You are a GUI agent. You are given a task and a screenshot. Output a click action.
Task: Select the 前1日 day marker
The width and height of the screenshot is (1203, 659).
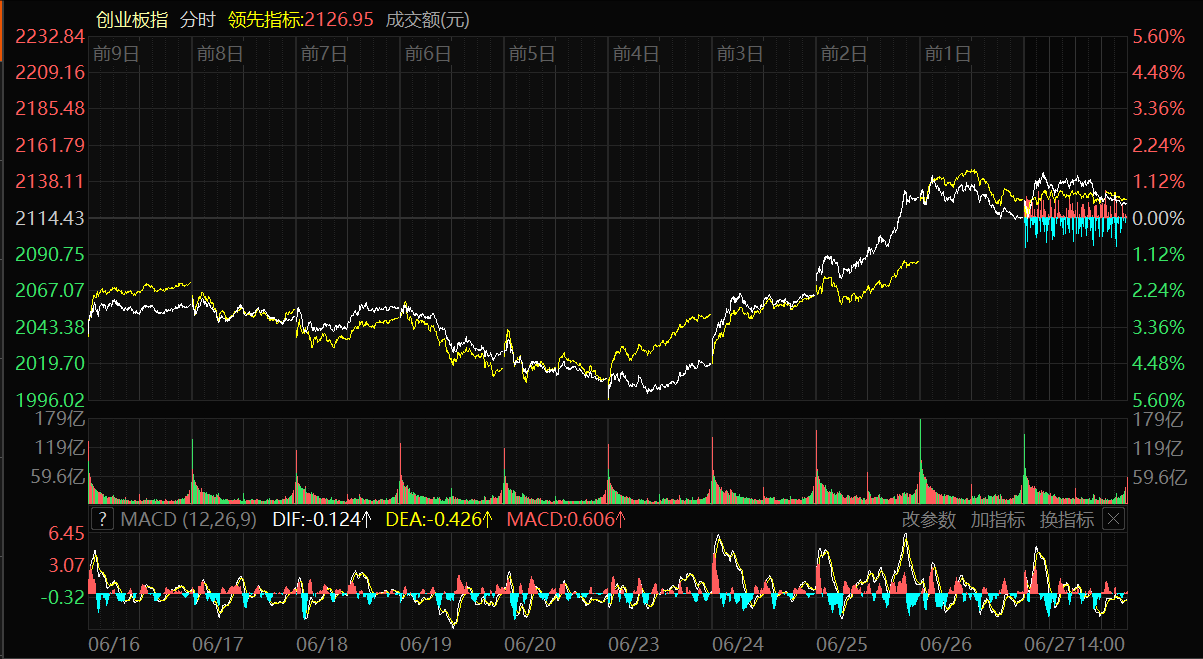pyautogui.click(x=947, y=54)
